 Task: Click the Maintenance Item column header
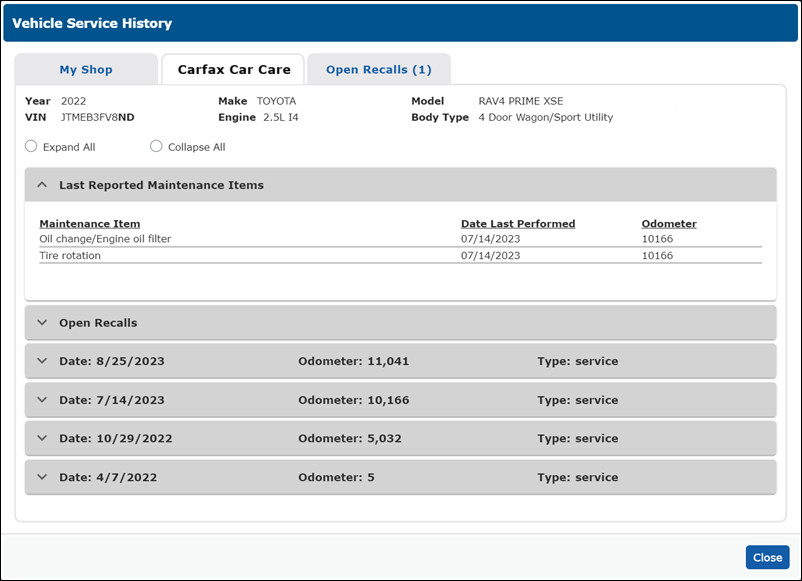[90, 224]
